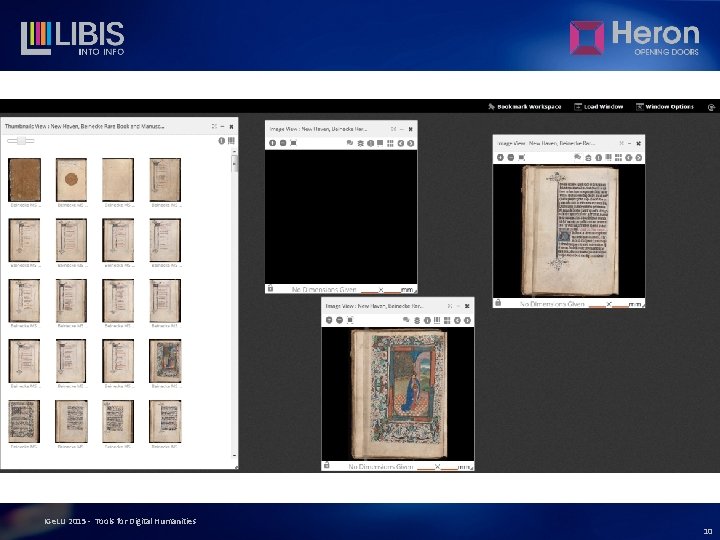Viewport: 720px width, 540px height.
Task: Go to next page in illuminated miniature window
Action: tap(467, 320)
